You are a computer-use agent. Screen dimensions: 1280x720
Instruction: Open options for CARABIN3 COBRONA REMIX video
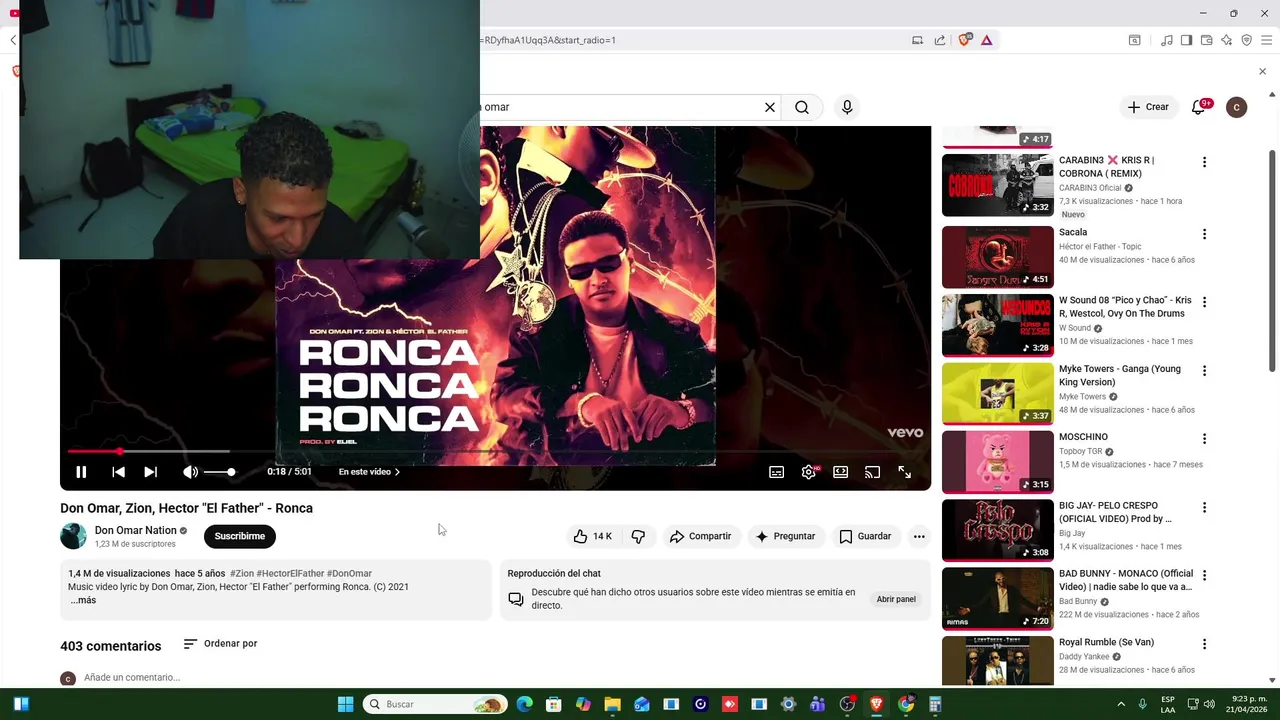point(1204,162)
